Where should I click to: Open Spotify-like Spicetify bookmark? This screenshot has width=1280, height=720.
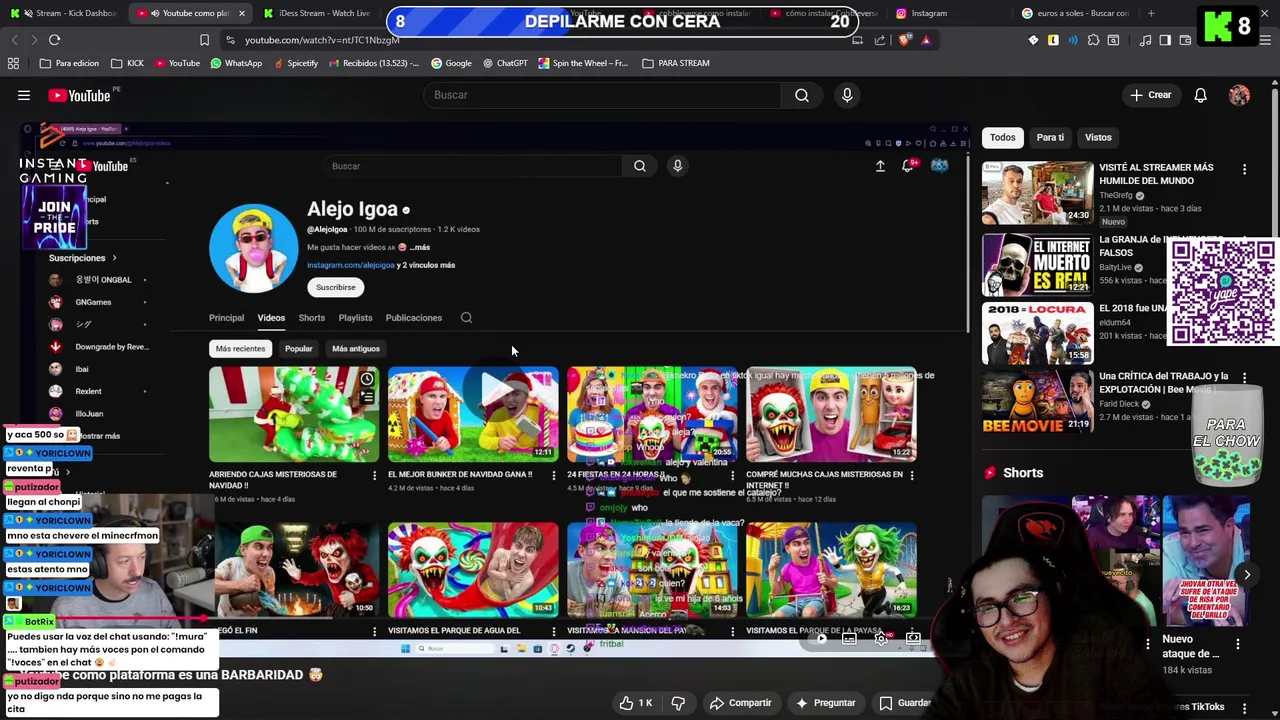click(295, 63)
